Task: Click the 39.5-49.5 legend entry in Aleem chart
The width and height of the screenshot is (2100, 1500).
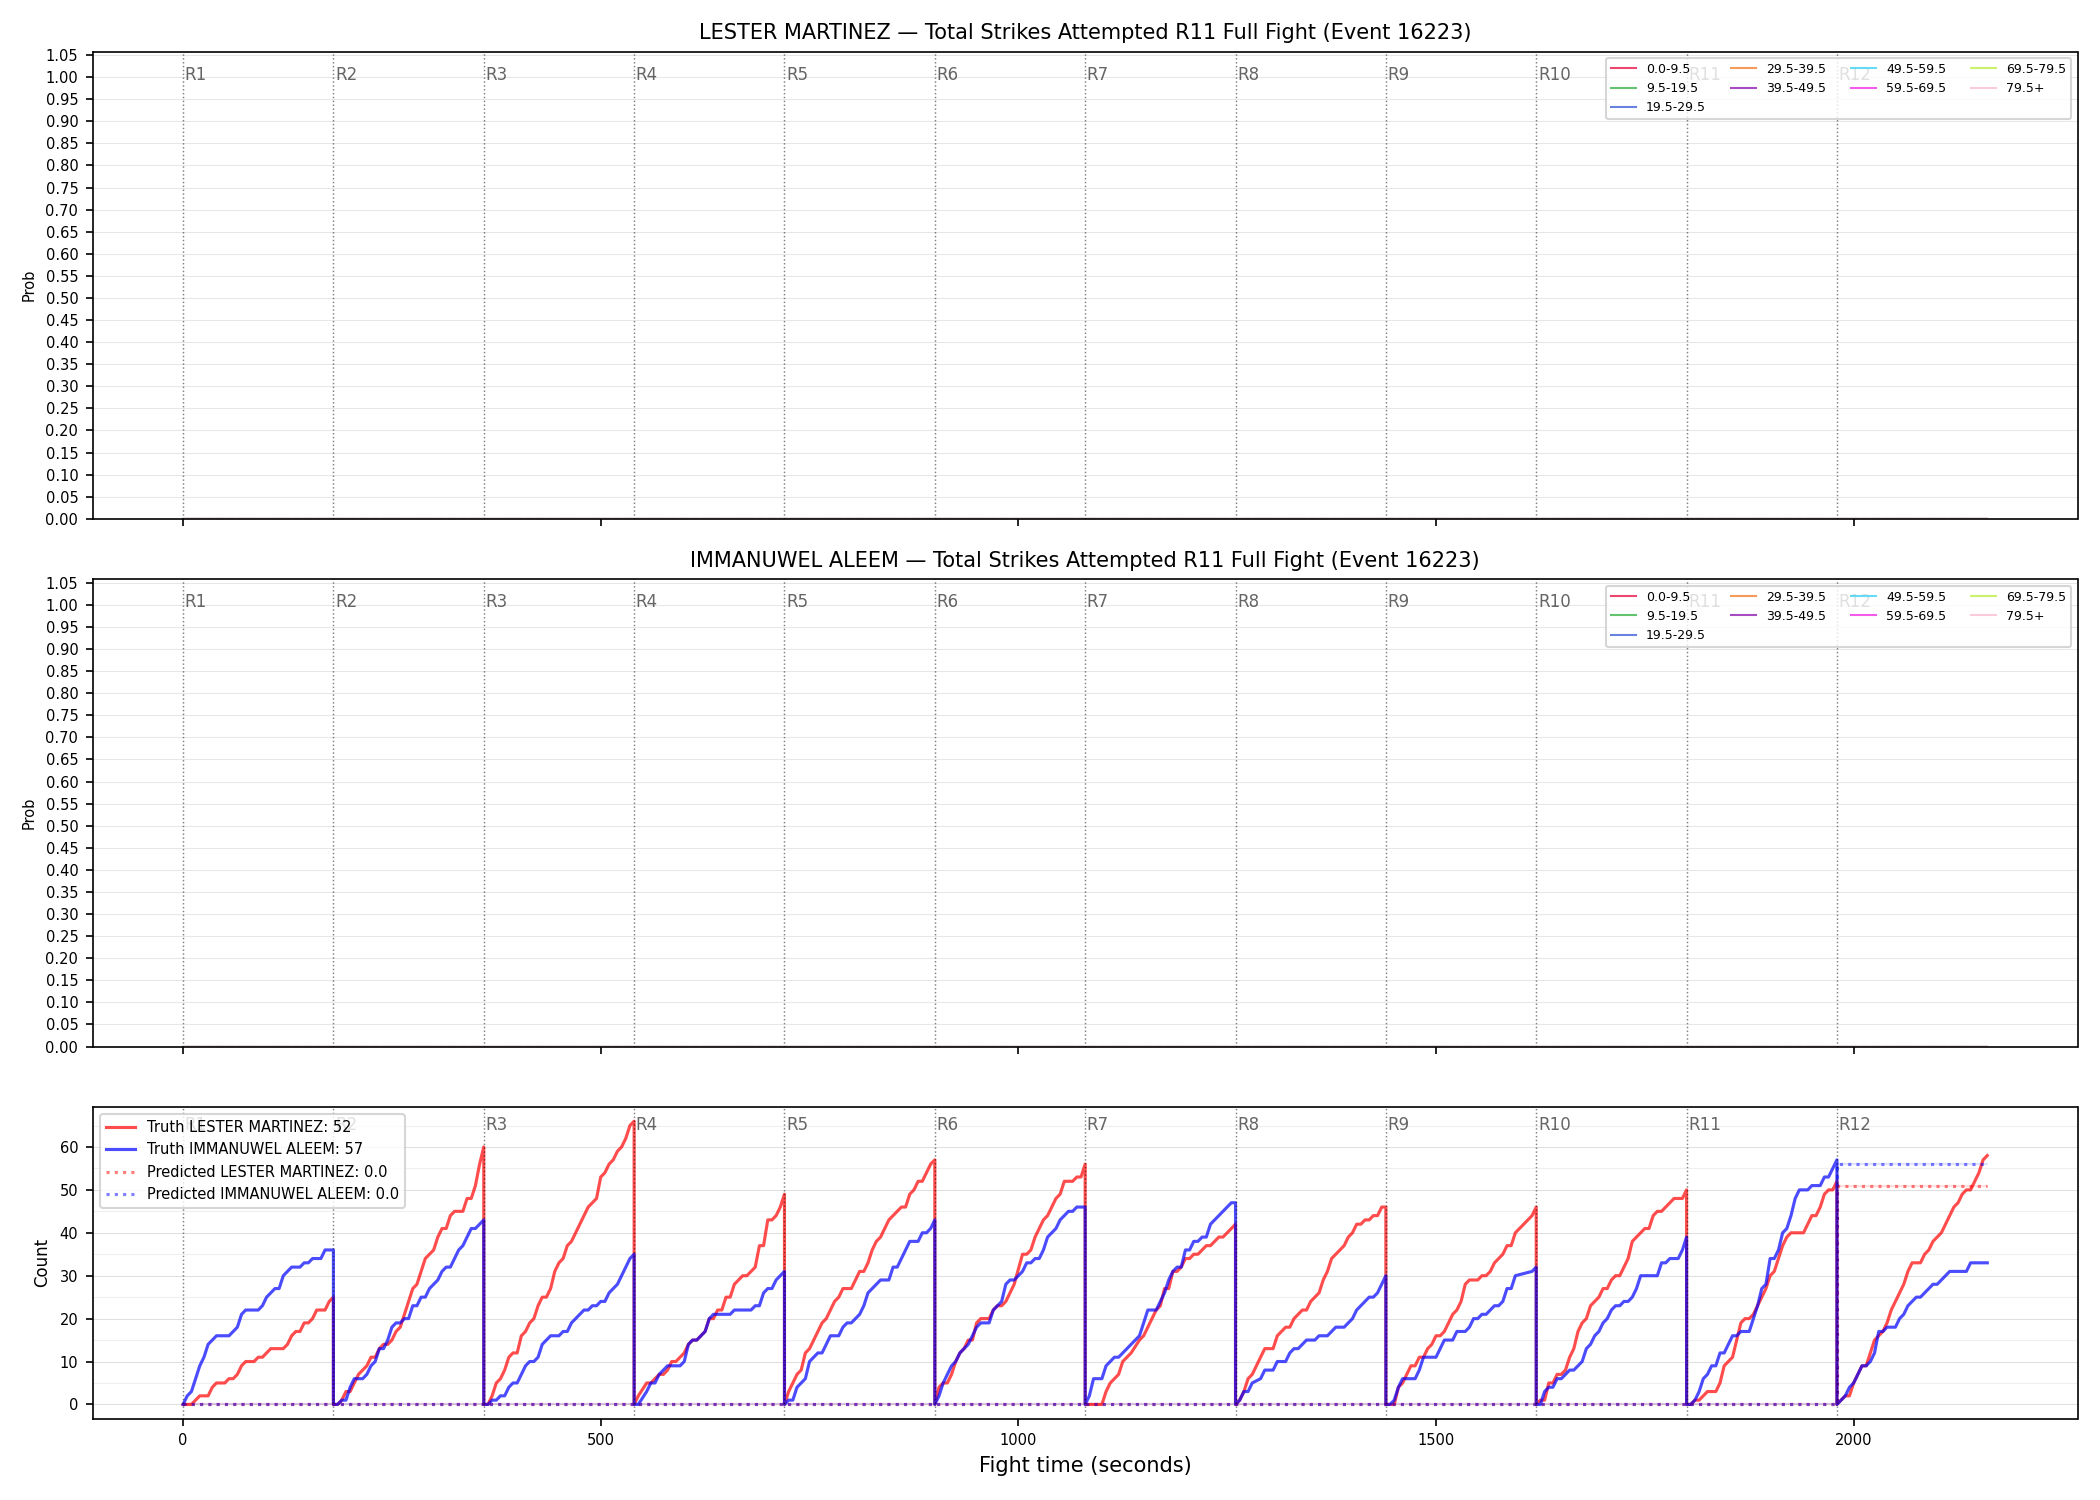Action: (1777, 616)
